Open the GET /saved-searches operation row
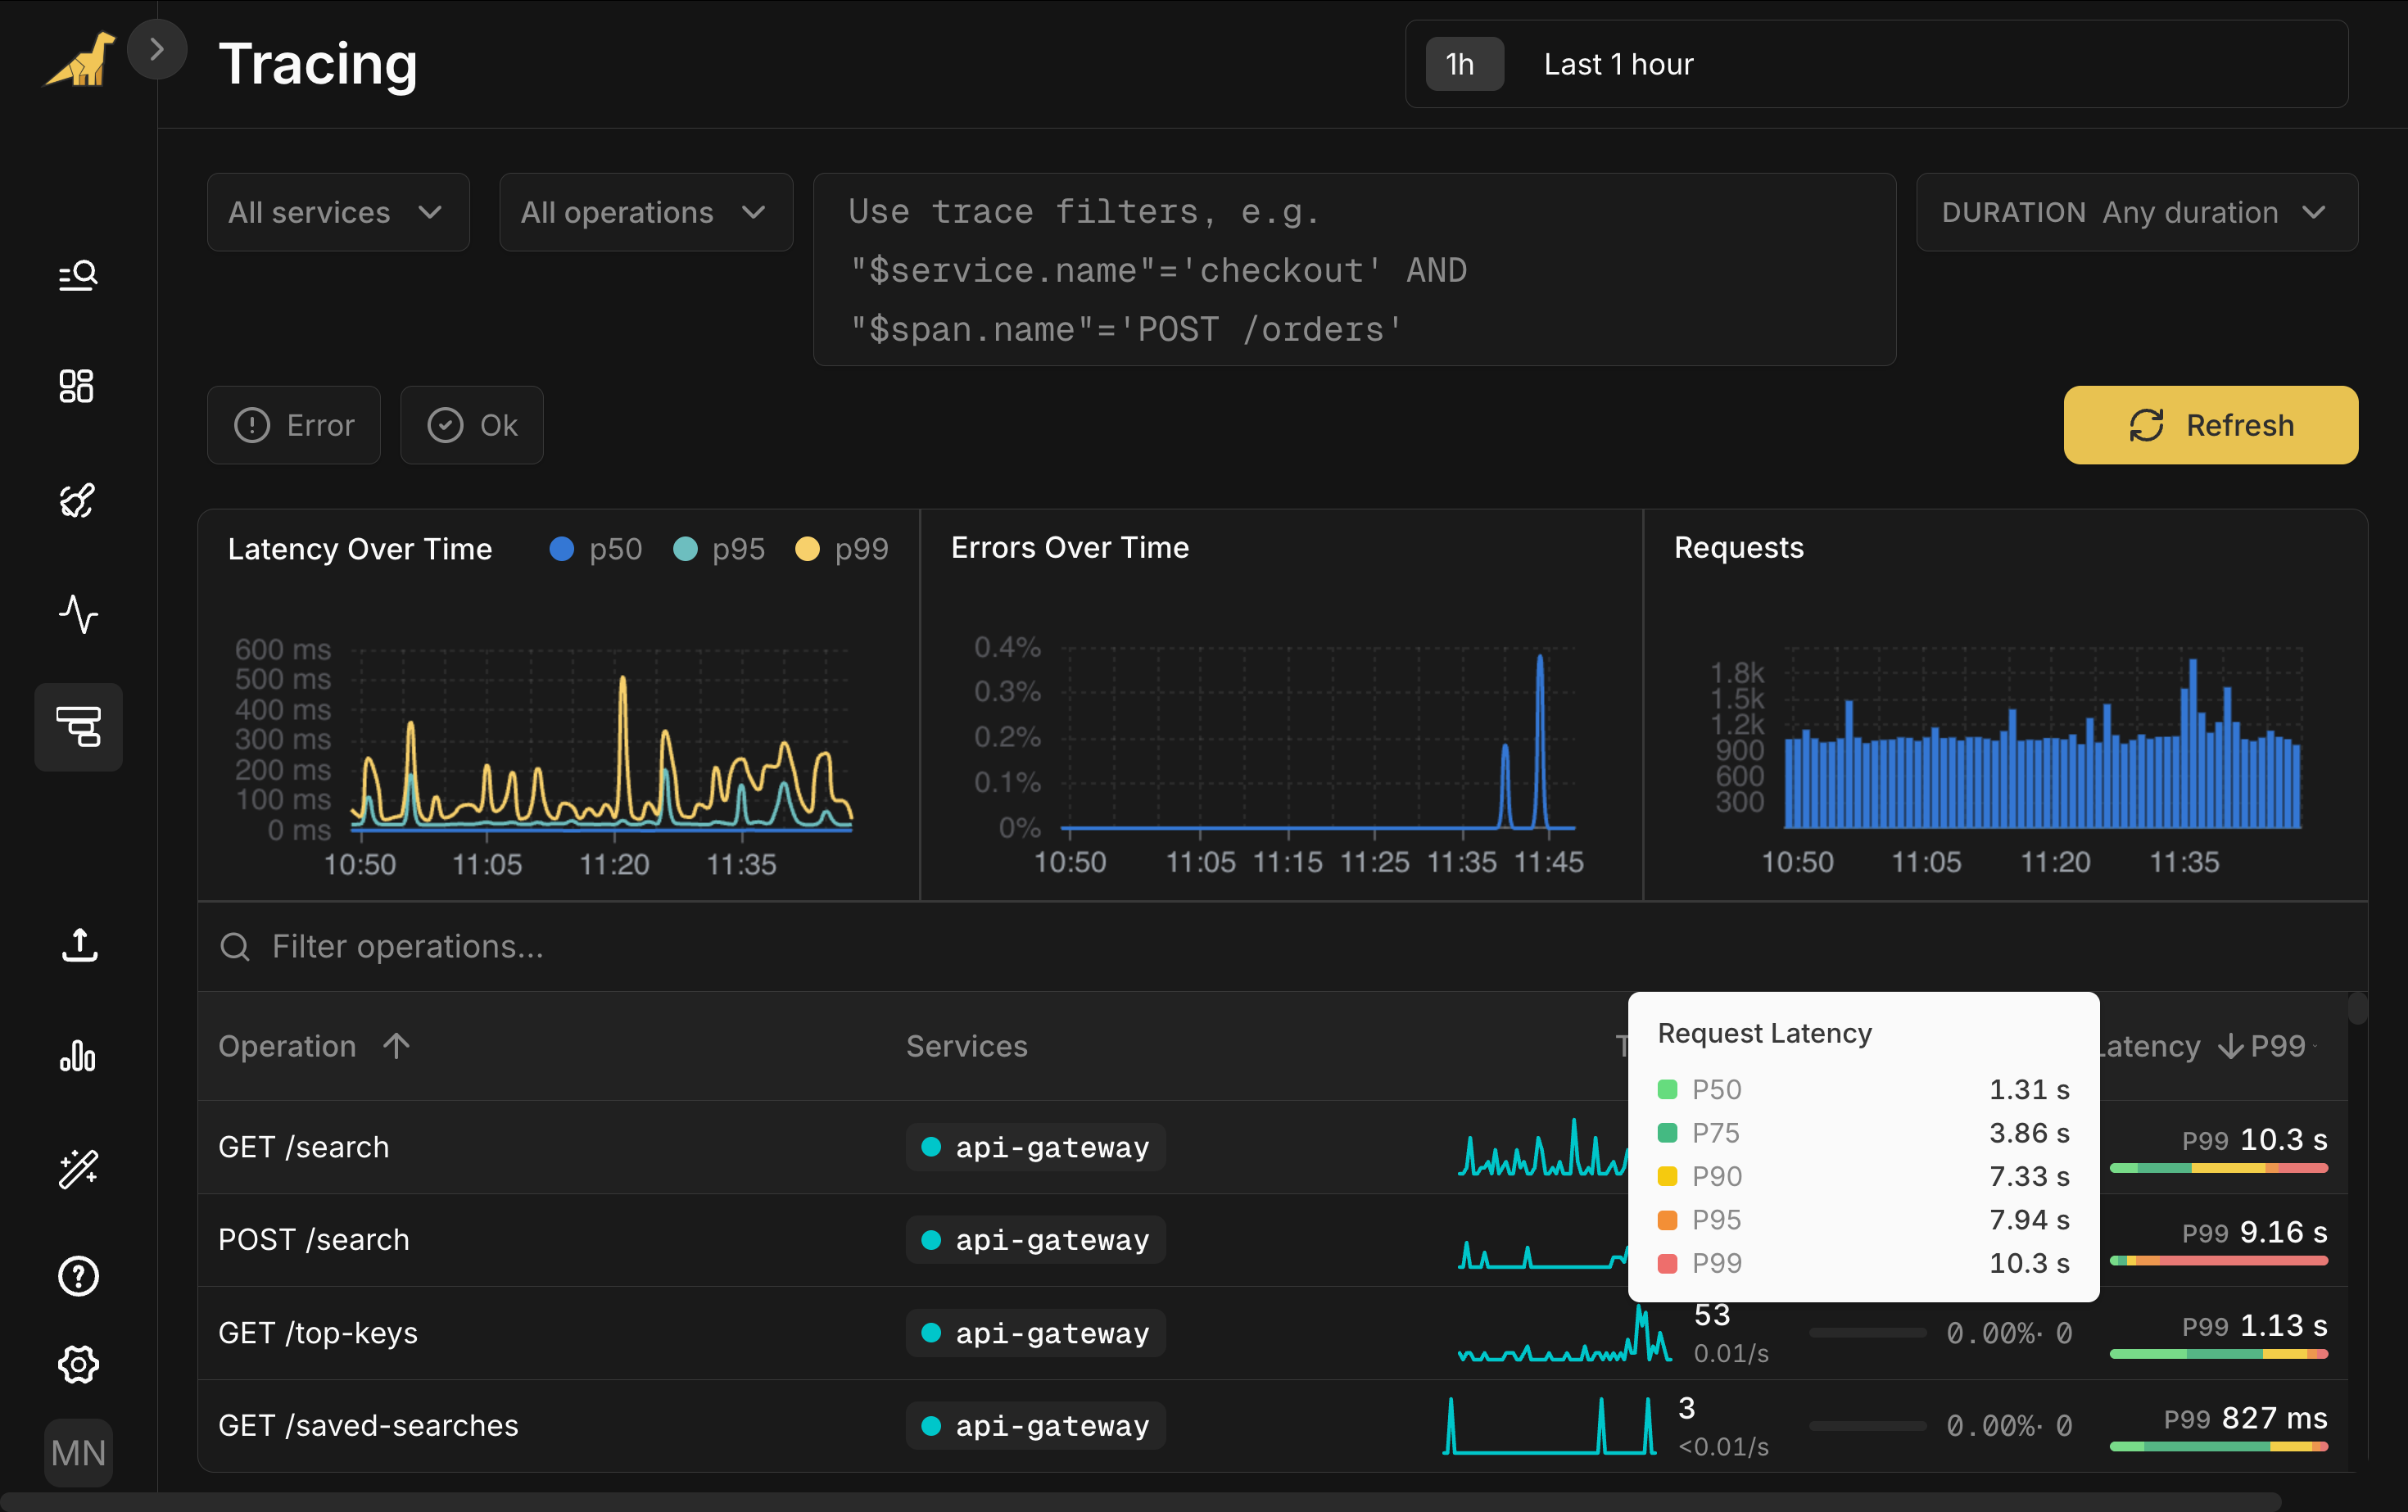Viewport: 2408px width, 1512px height. 1272,1425
